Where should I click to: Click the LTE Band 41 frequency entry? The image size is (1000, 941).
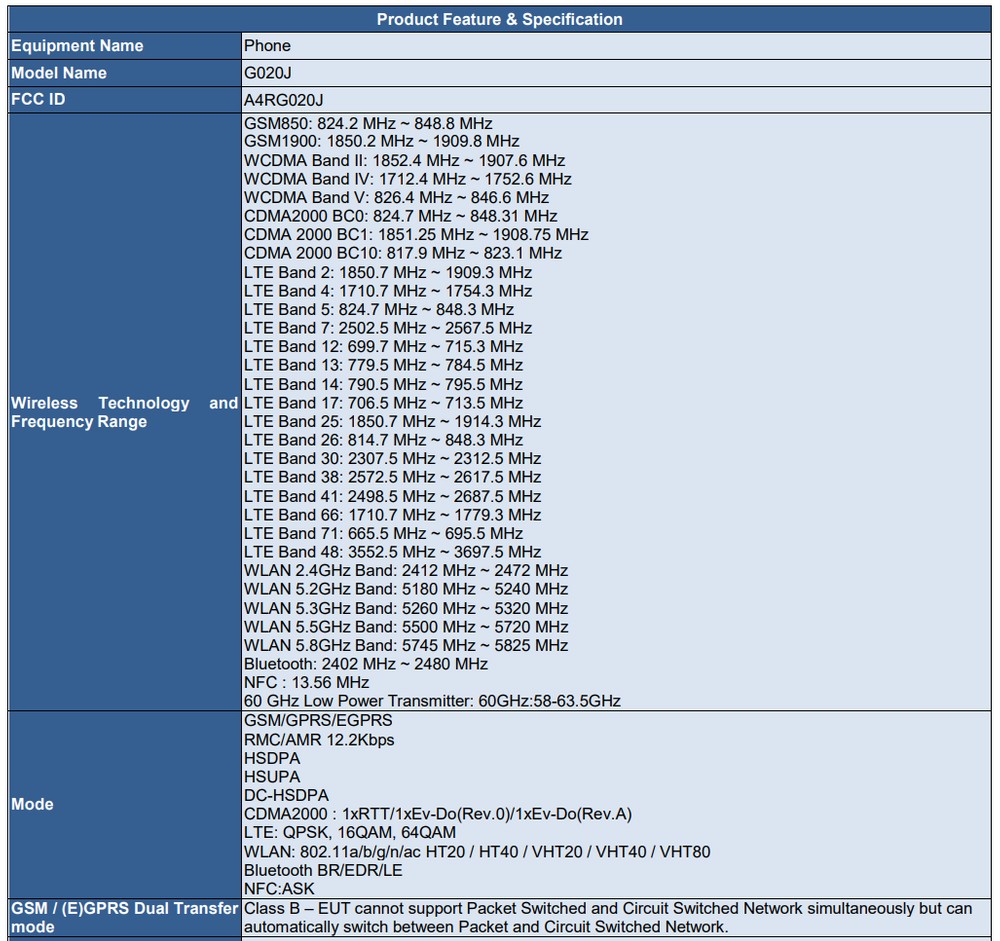tap(392, 496)
